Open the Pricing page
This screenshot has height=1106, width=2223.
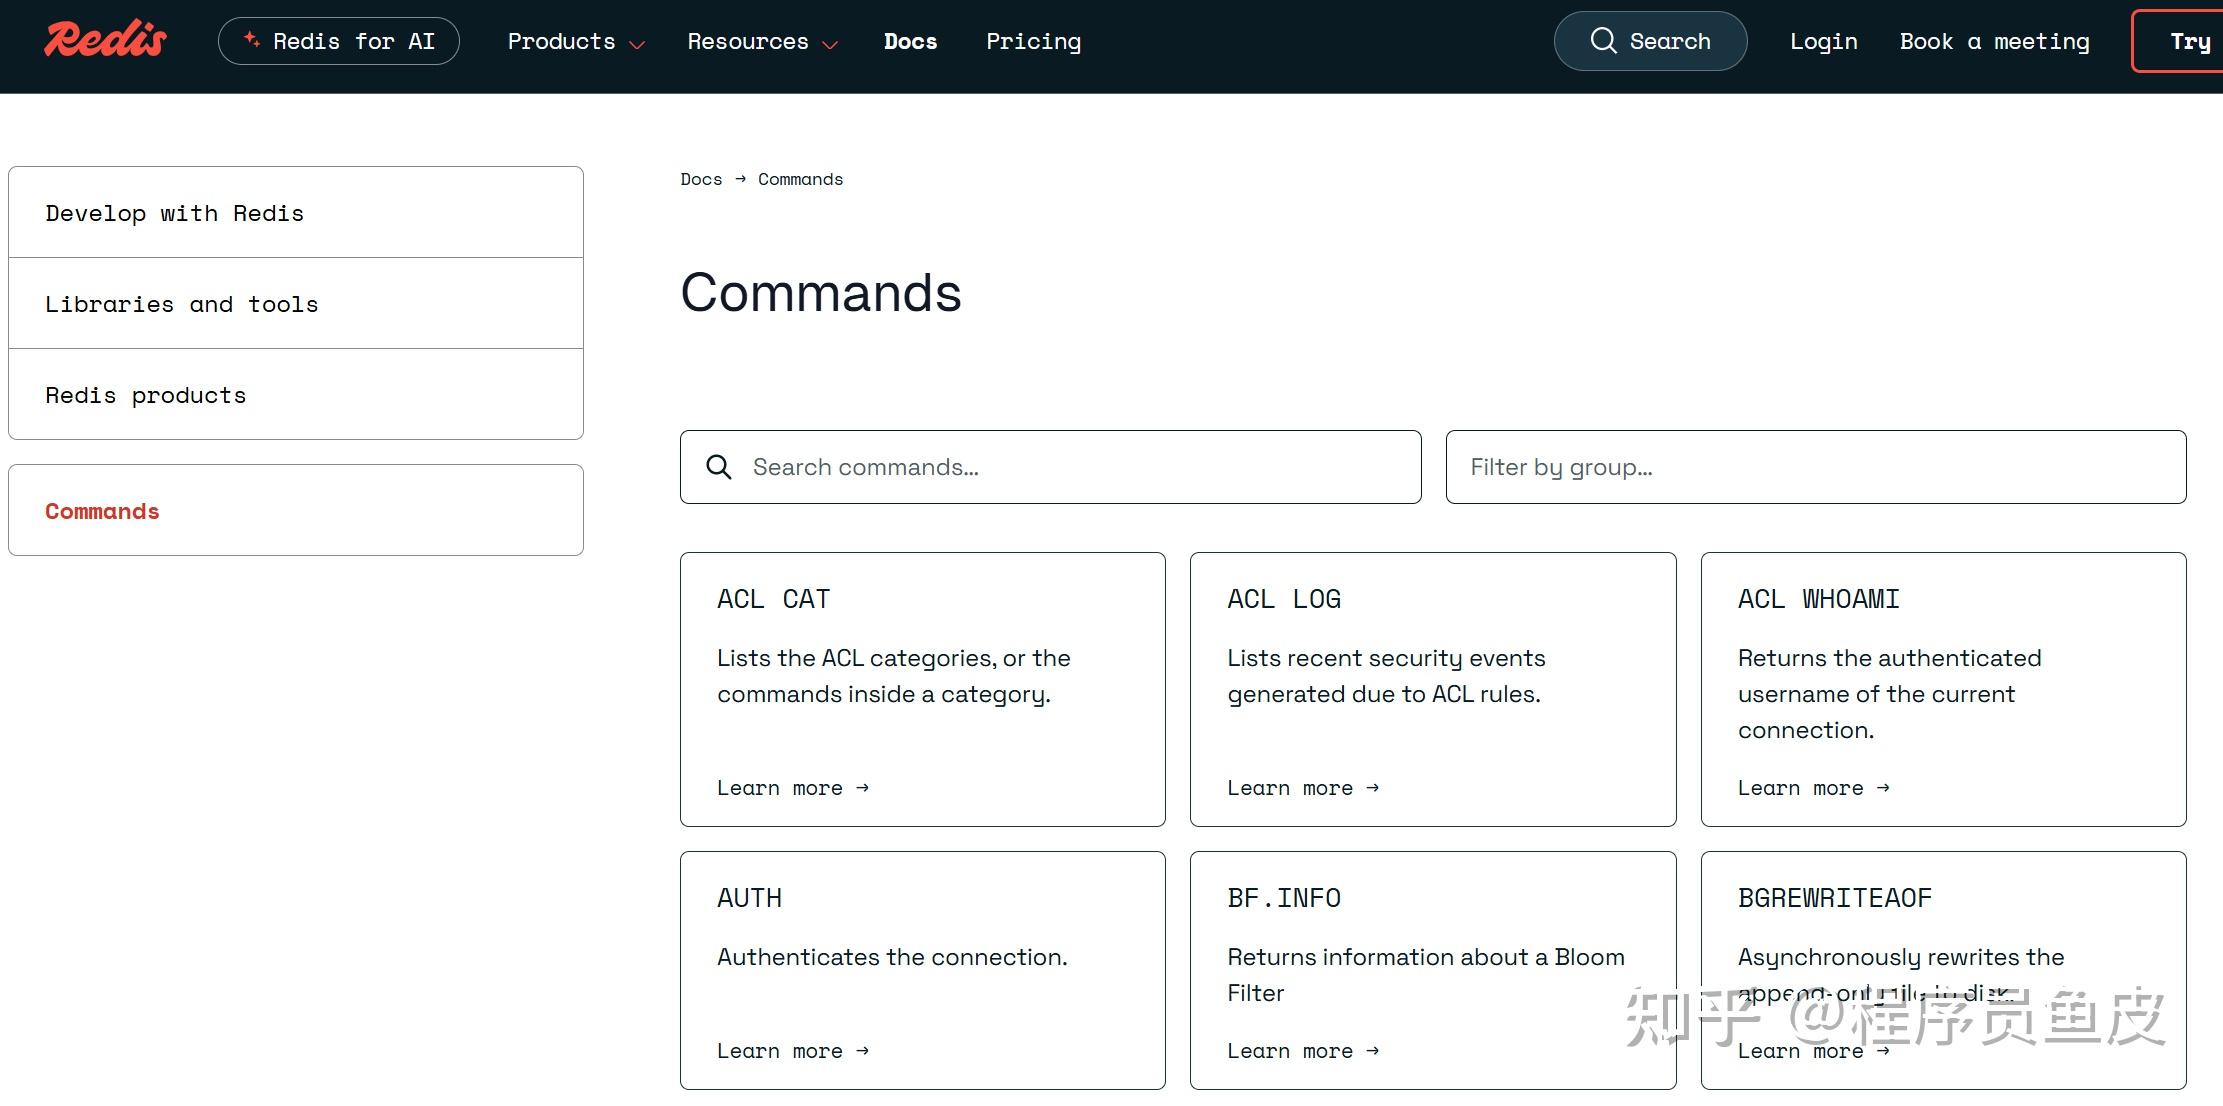click(1033, 41)
